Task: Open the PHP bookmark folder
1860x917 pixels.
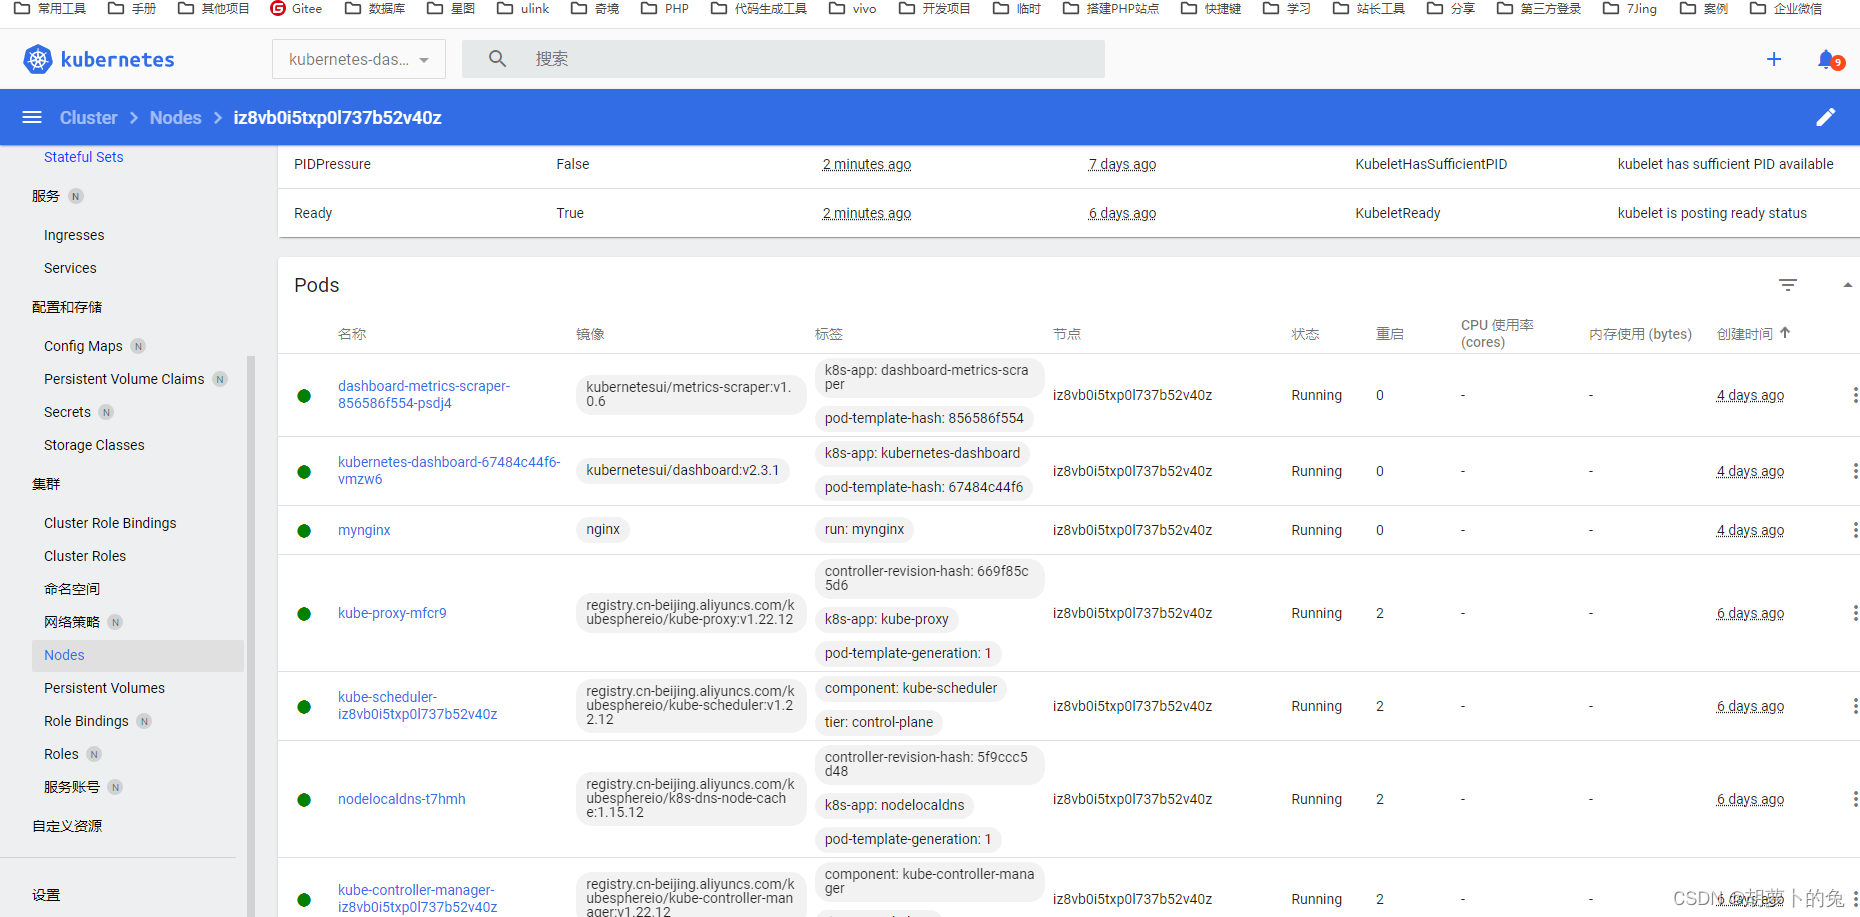Action: point(665,8)
